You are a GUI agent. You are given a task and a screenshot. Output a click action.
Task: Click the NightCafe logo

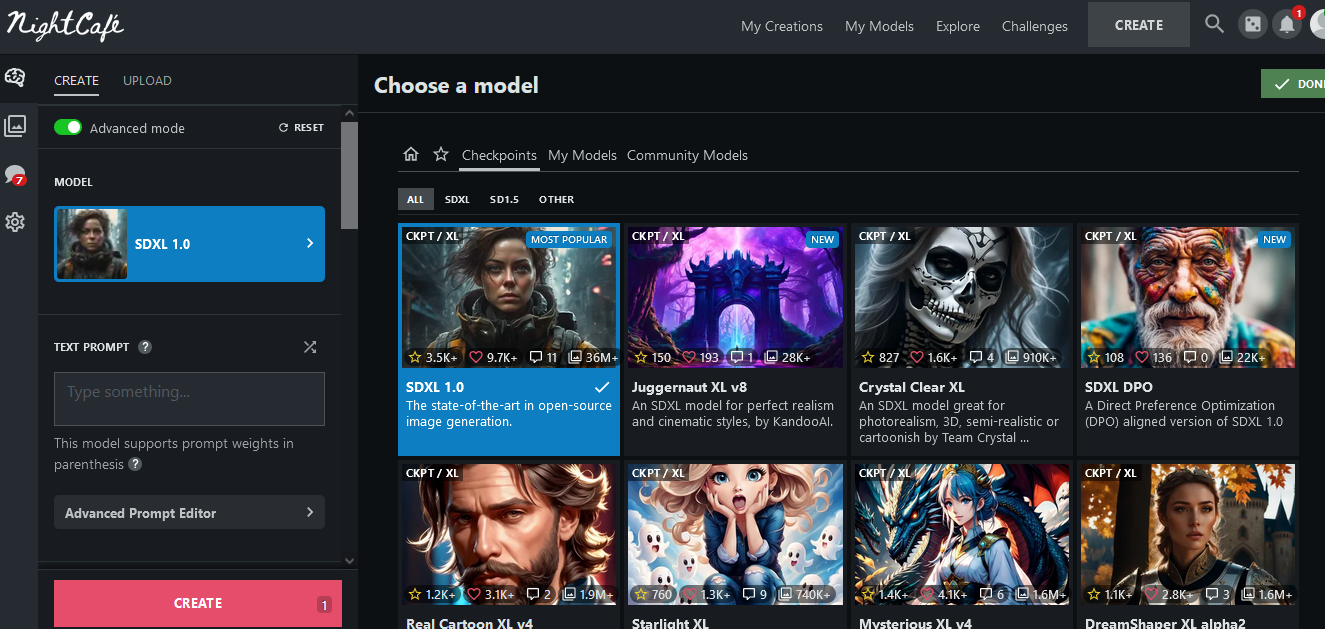click(x=64, y=24)
